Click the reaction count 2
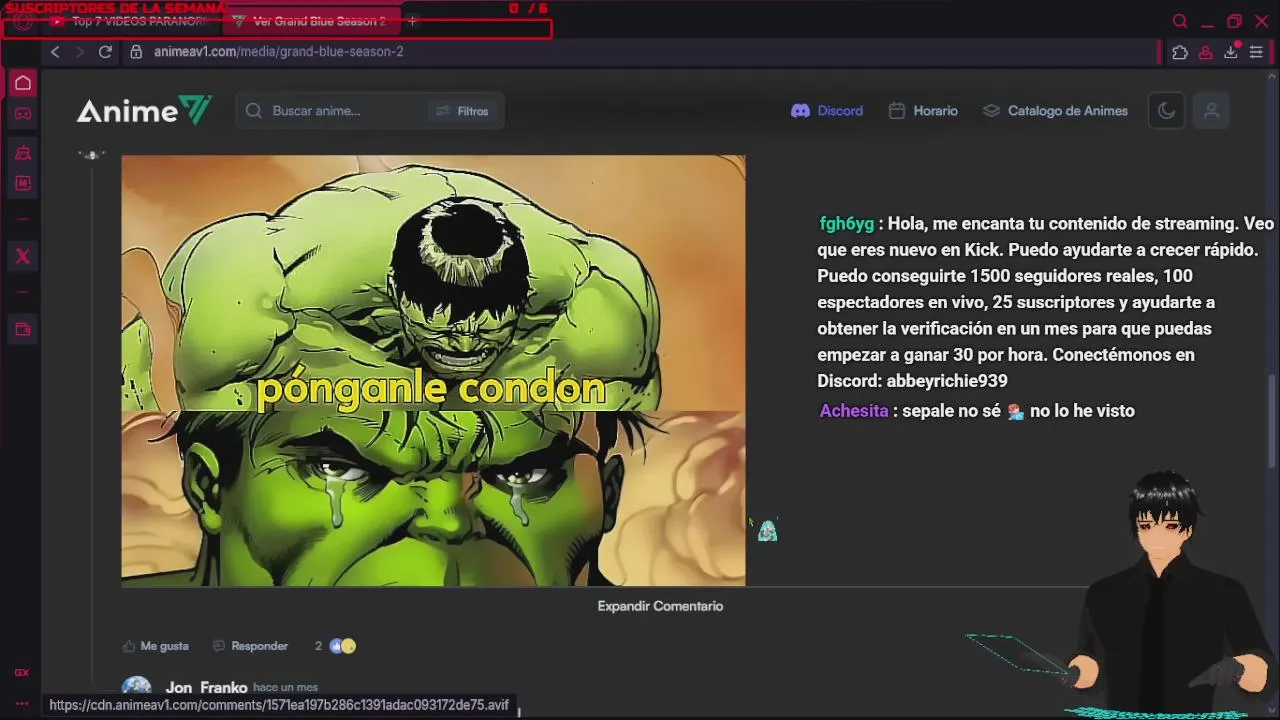Screen dimensions: 1280x720 pos(318,646)
